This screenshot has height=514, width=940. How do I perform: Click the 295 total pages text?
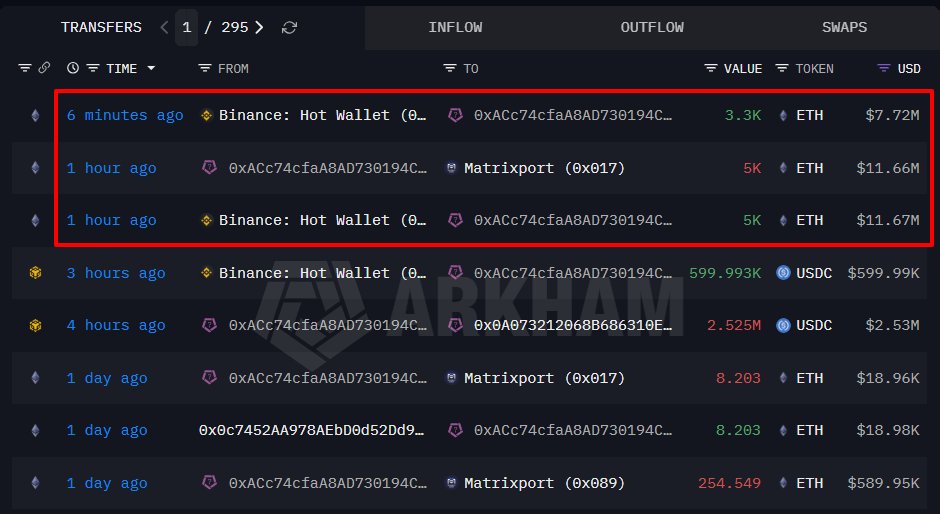tap(234, 28)
